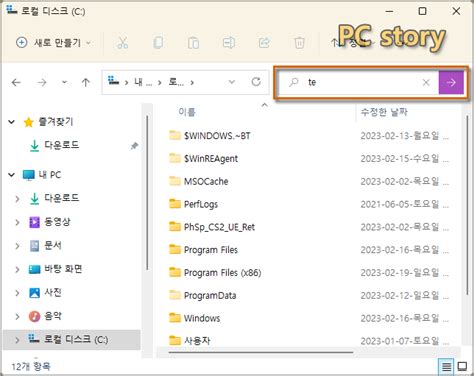Select the Program Files folder
The height and width of the screenshot is (376, 474).
coord(203,250)
